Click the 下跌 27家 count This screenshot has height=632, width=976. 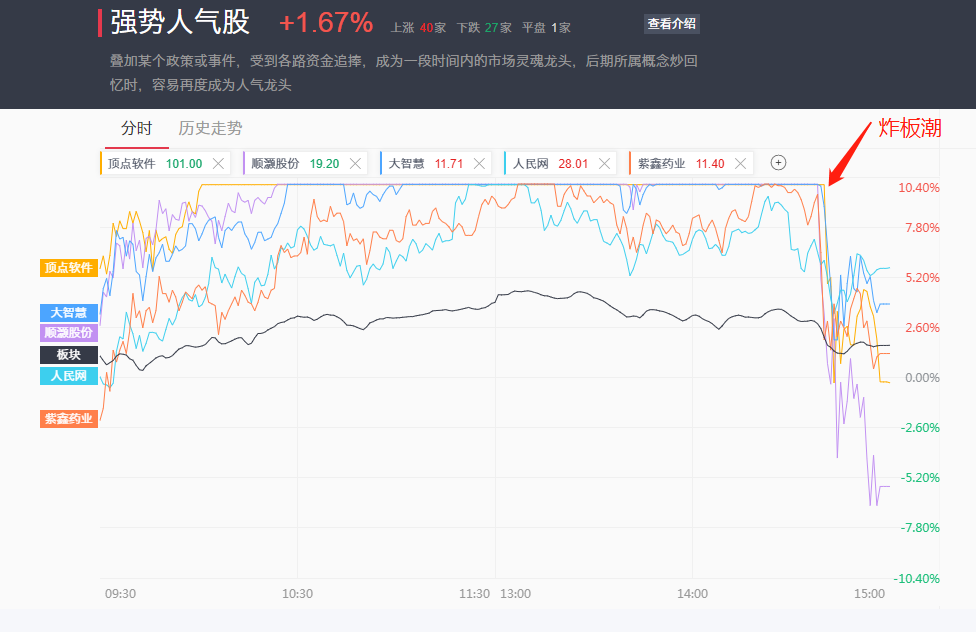(x=483, y=28)
